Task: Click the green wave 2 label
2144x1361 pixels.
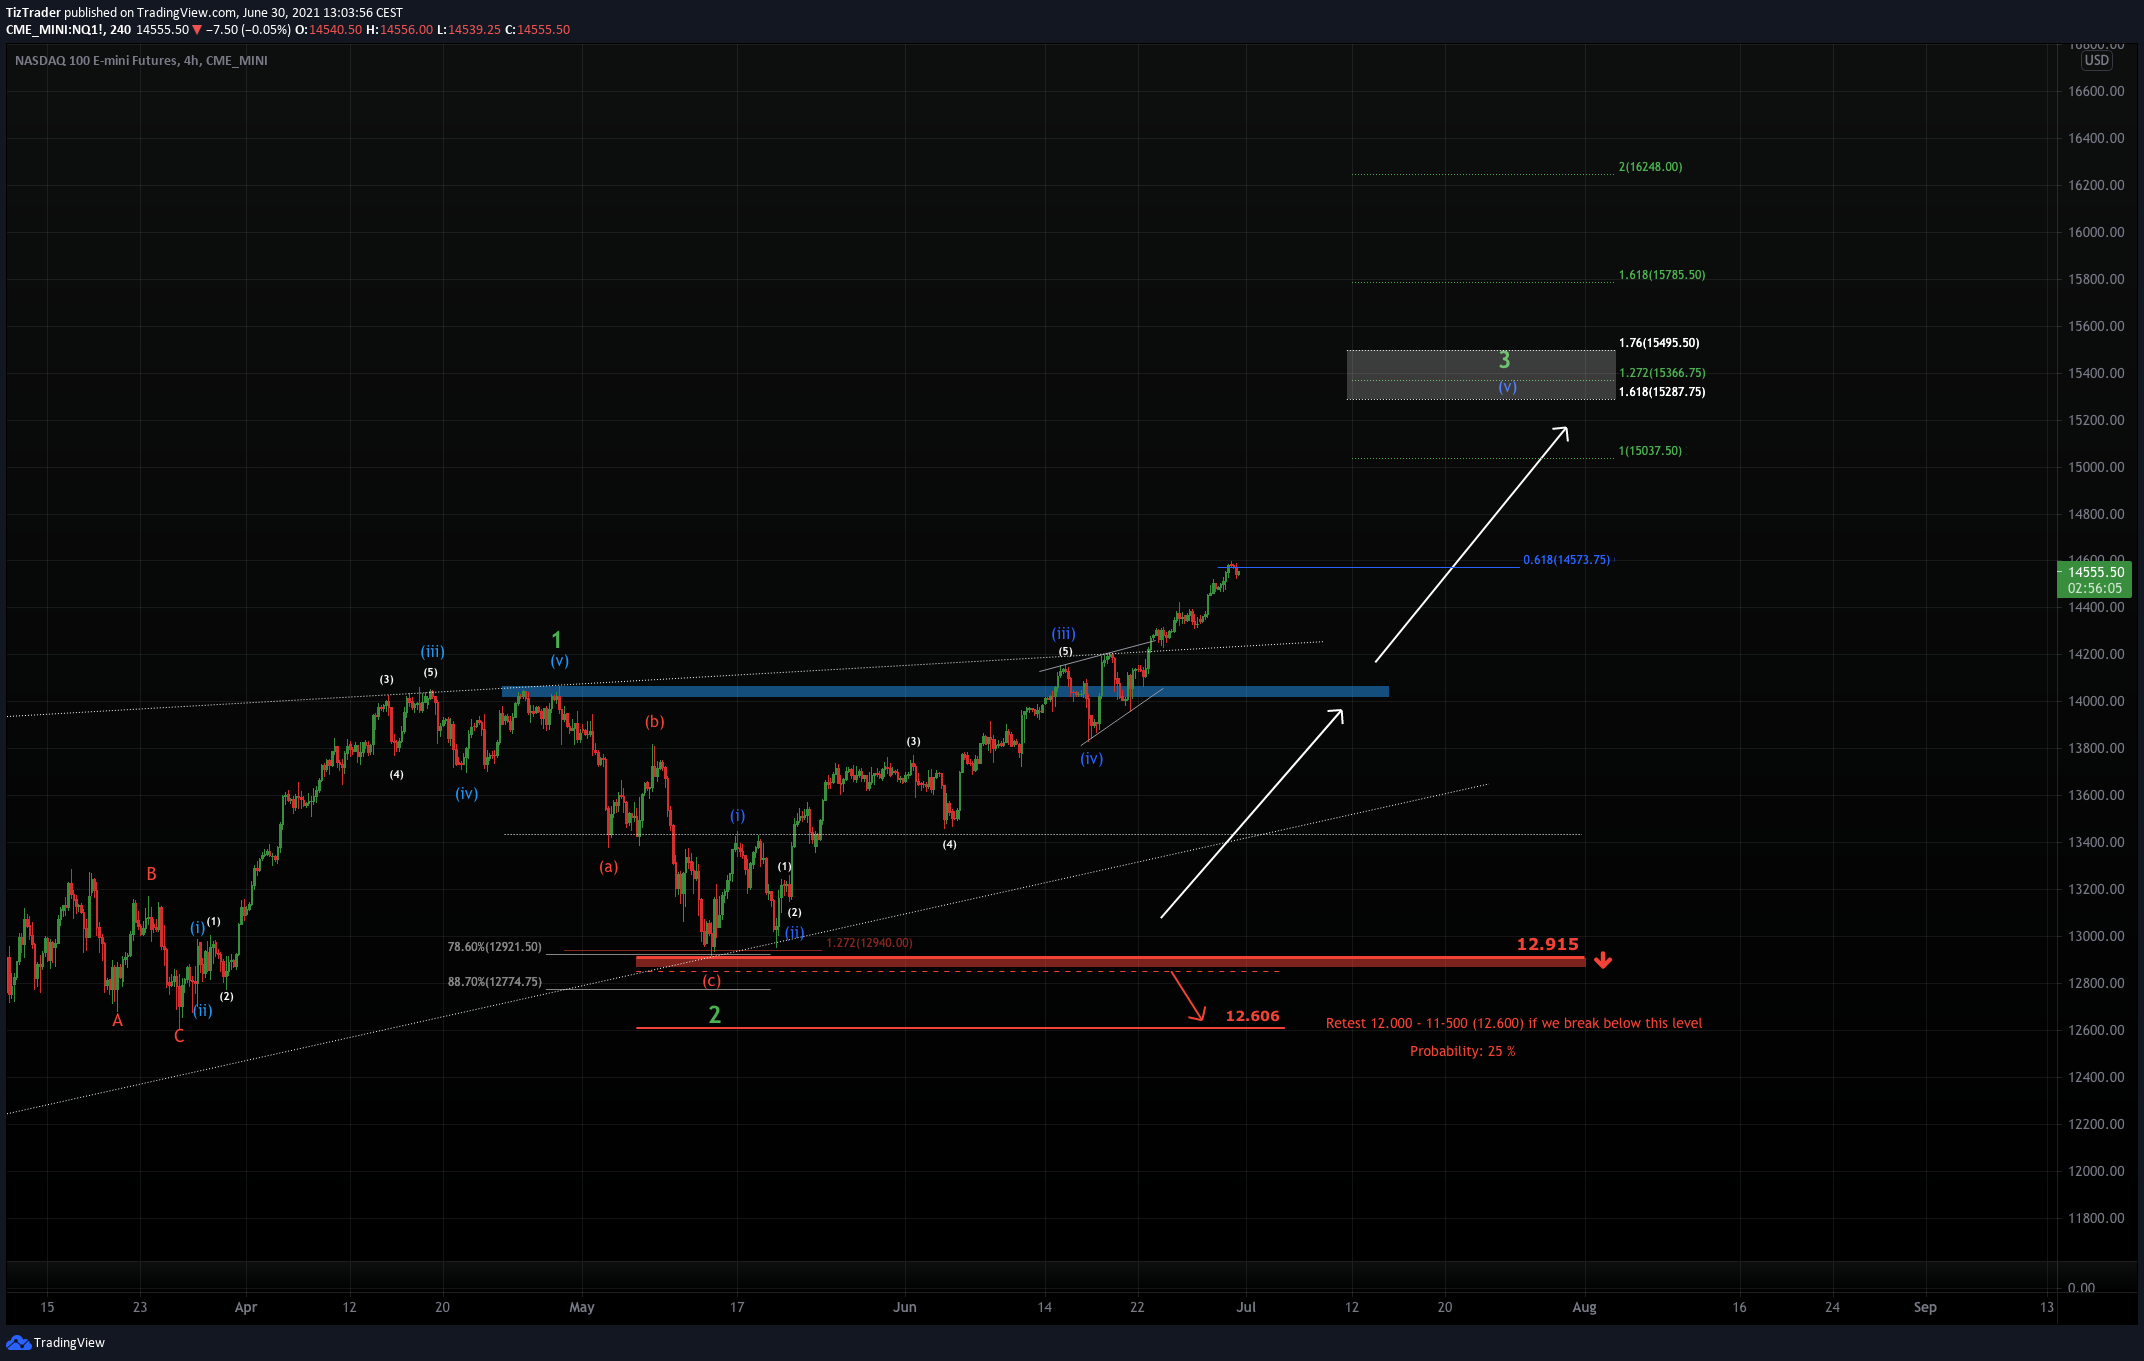Action: pos(714,1014)
